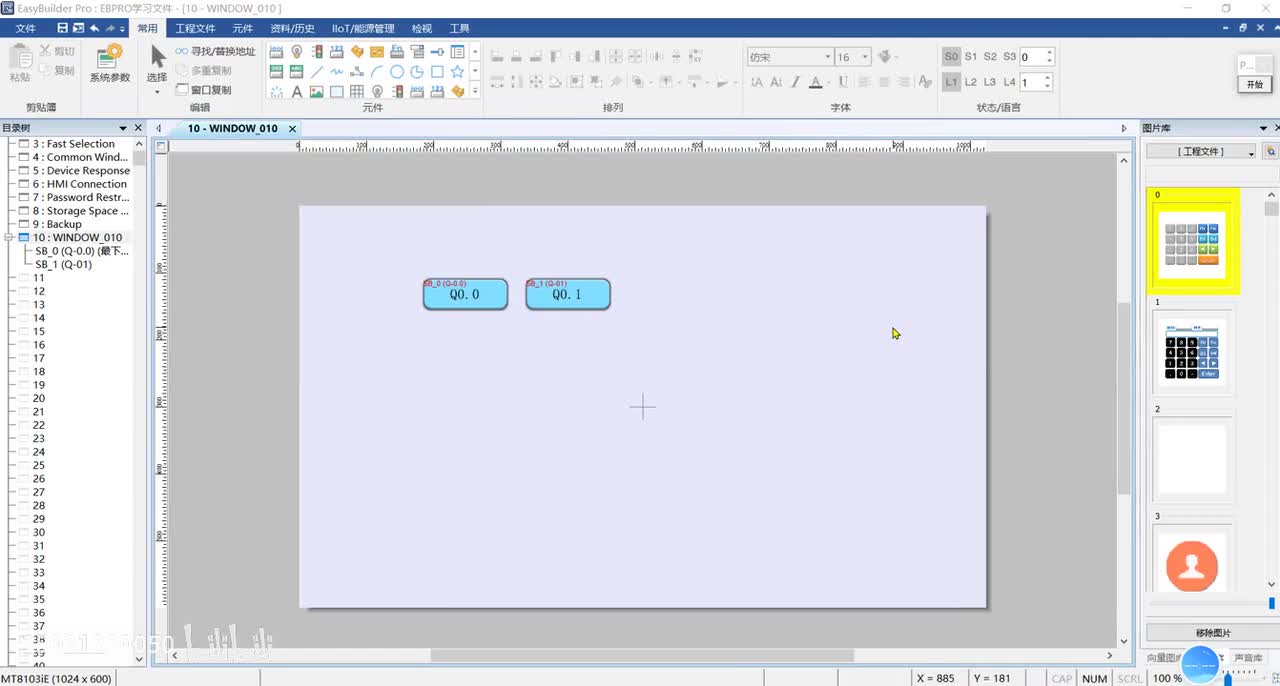Open the font size 16 dropdown

click(865, 57)
